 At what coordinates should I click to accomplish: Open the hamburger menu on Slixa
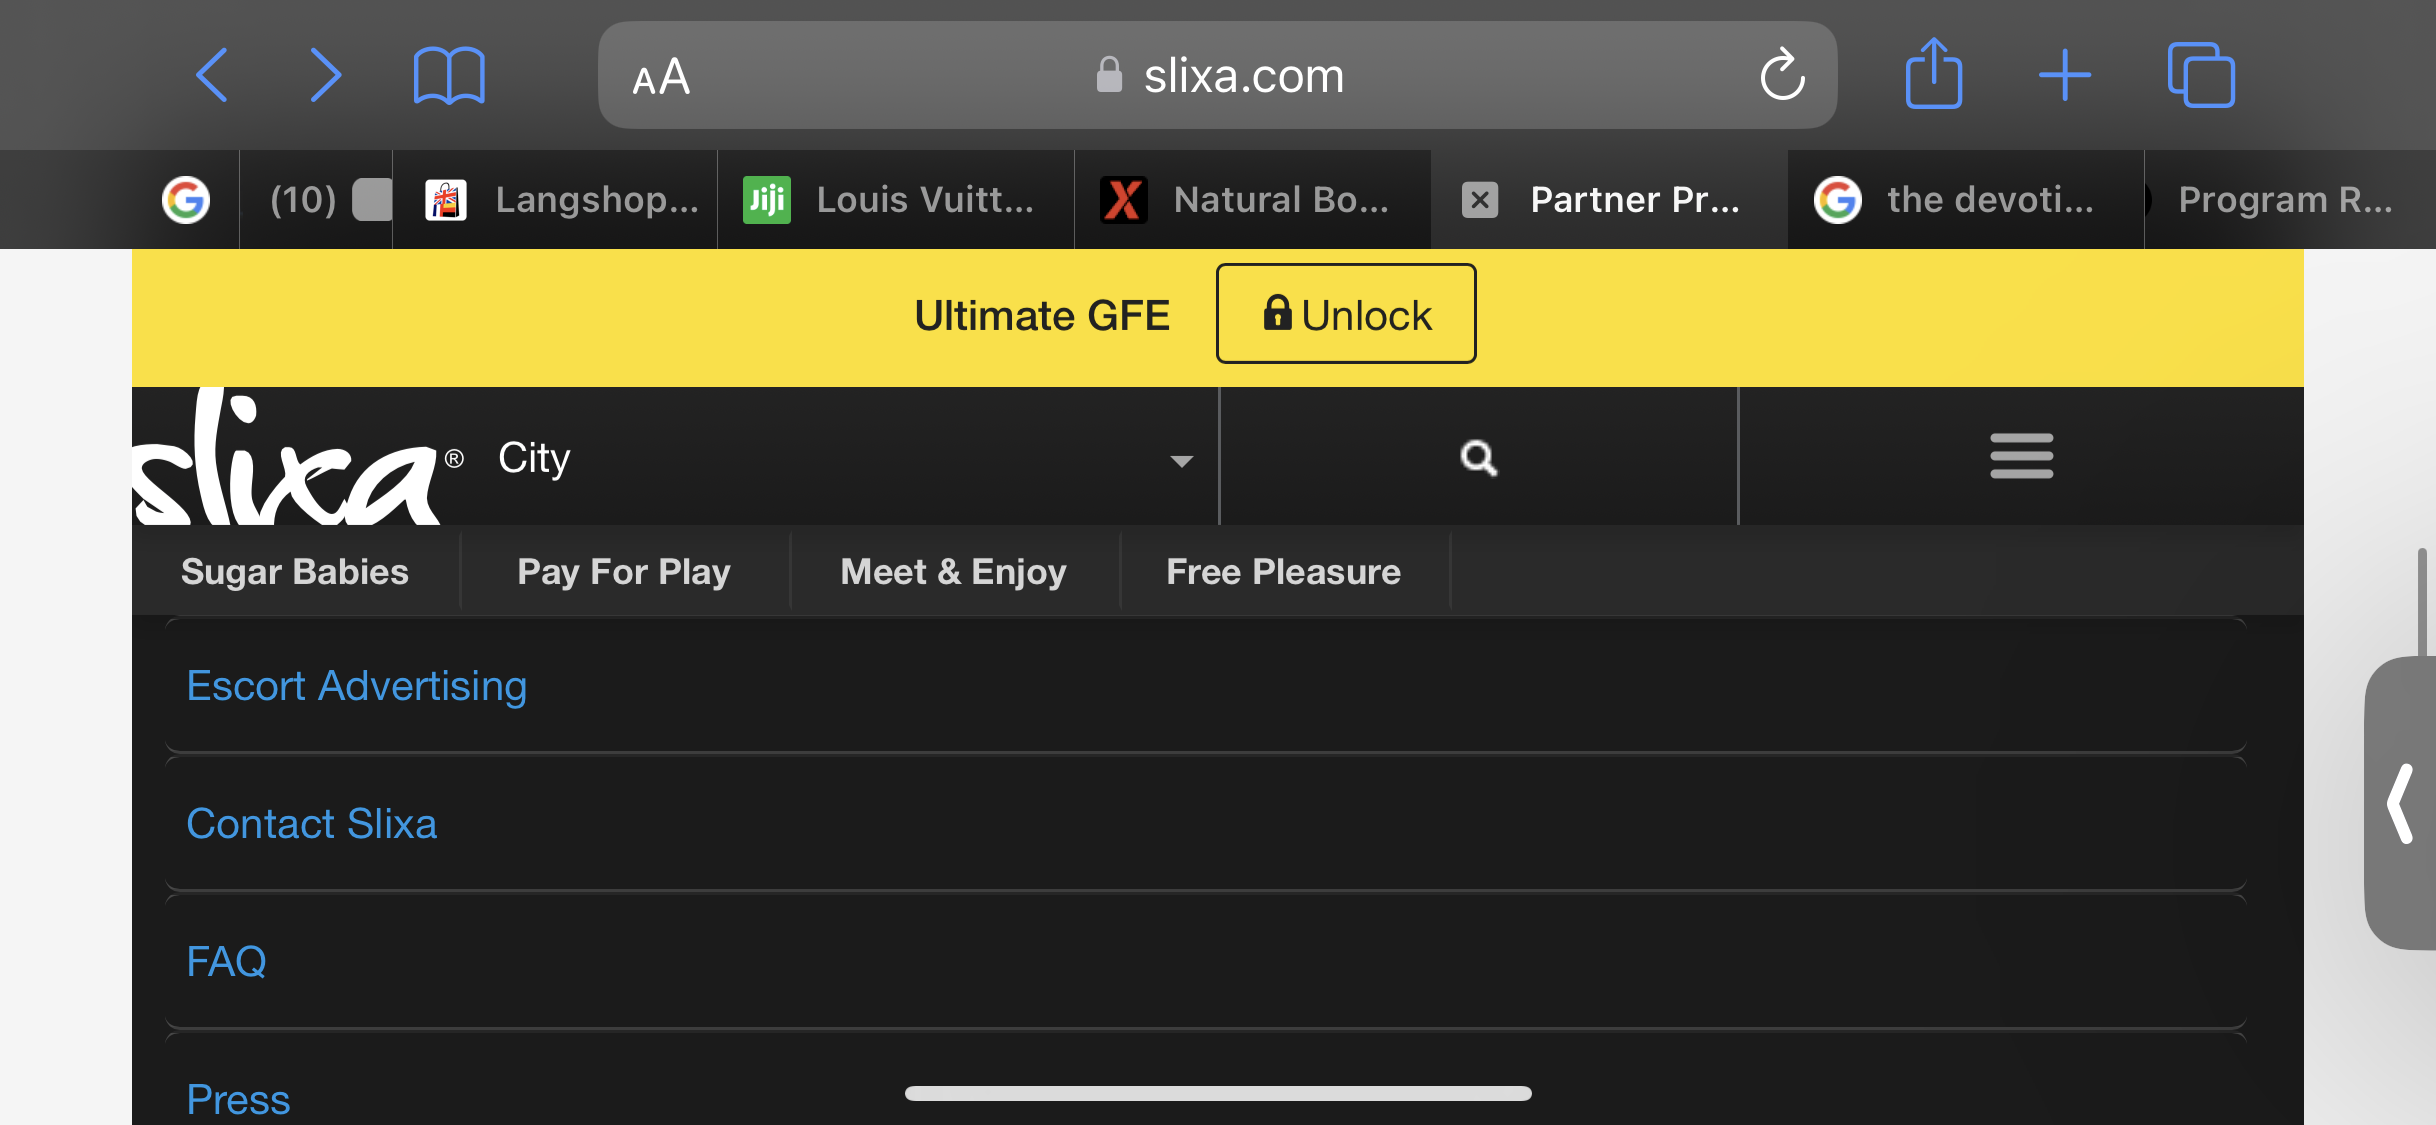pos(2021,456)
